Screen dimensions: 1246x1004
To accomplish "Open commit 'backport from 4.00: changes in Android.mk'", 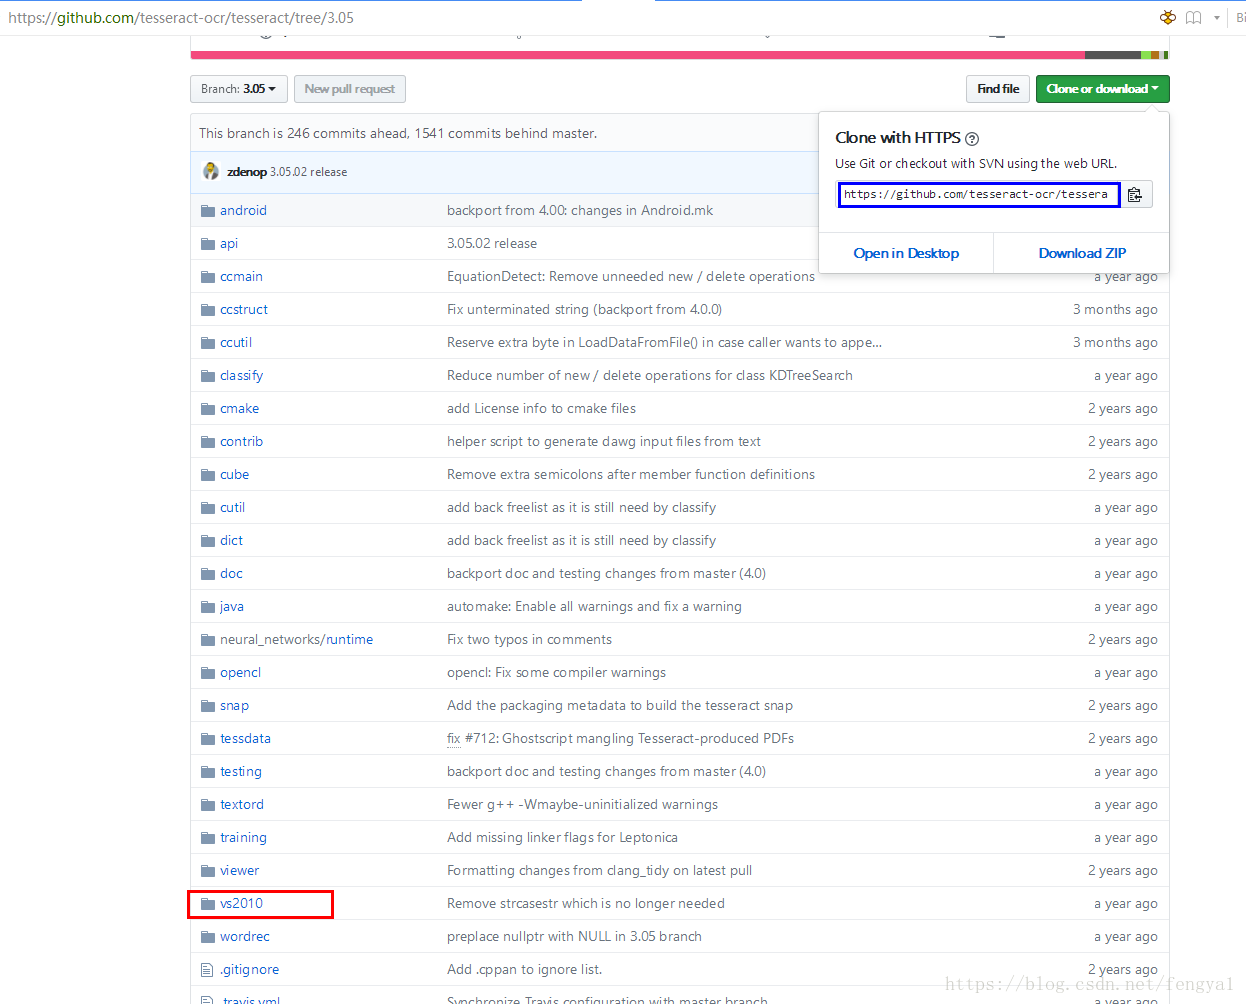I will (580, 211).
